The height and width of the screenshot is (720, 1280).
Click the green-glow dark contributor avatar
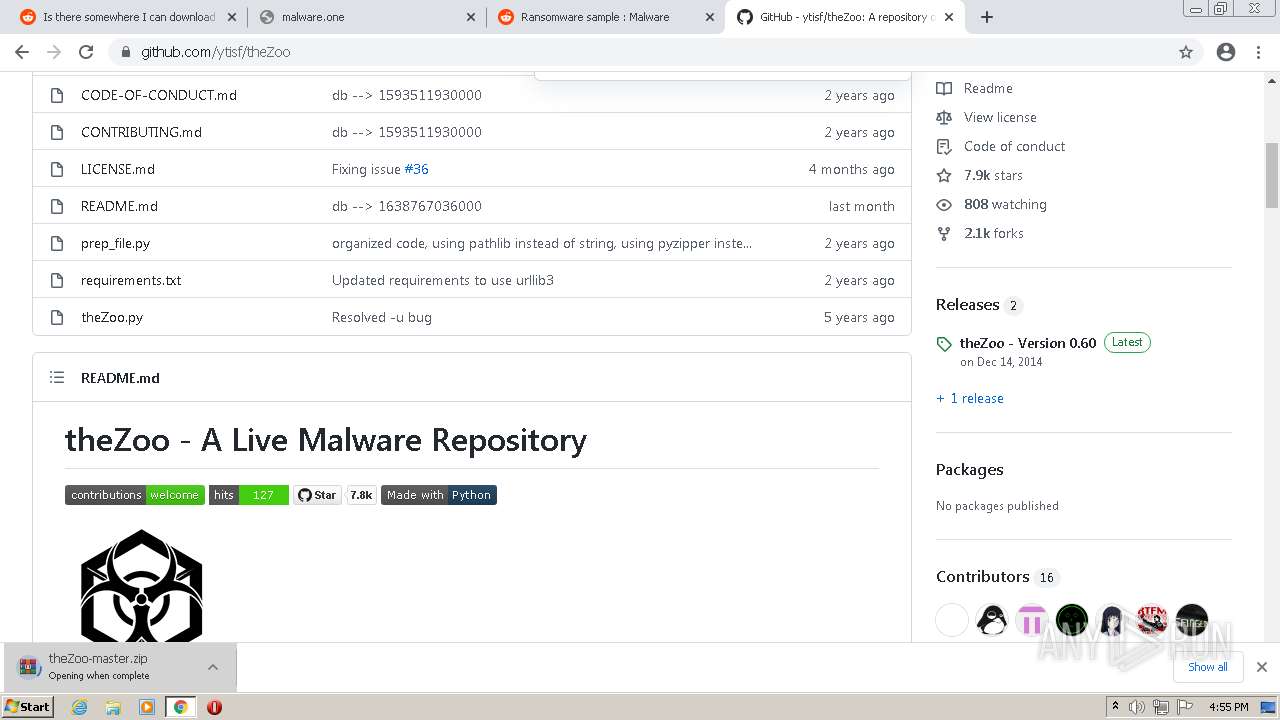click(x=1072, y=620)
